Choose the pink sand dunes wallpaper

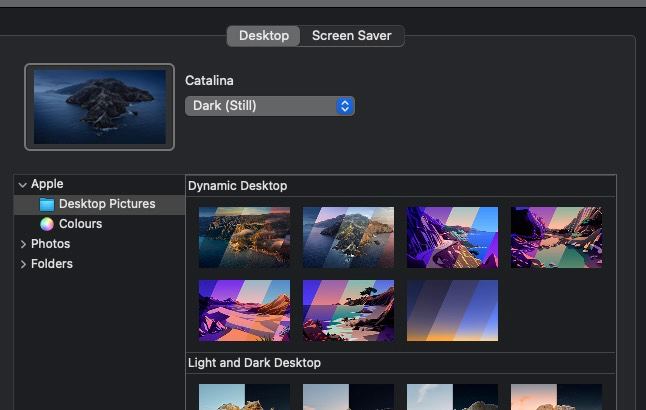point(244,311)
